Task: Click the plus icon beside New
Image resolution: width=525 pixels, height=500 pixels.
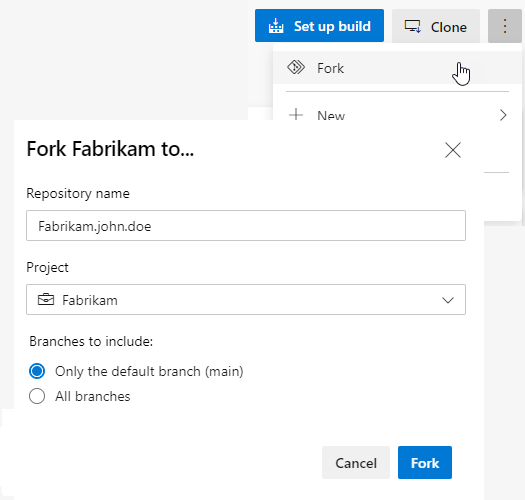Action: [296, 115]
